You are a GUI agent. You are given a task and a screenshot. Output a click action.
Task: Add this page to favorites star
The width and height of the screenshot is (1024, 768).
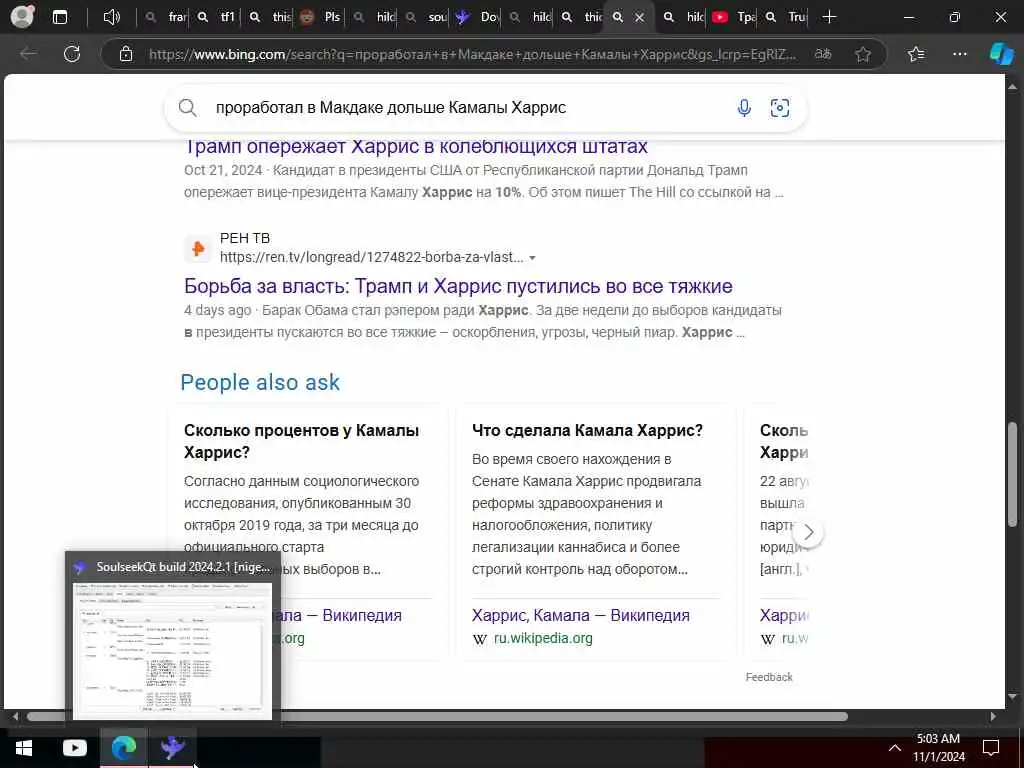point(863,54)
